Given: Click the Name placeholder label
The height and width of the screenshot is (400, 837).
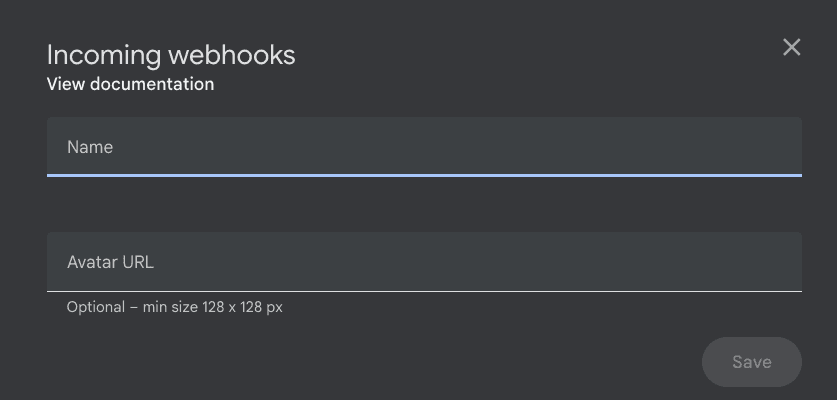Looking at the screenshot, I should click(90, 147).
